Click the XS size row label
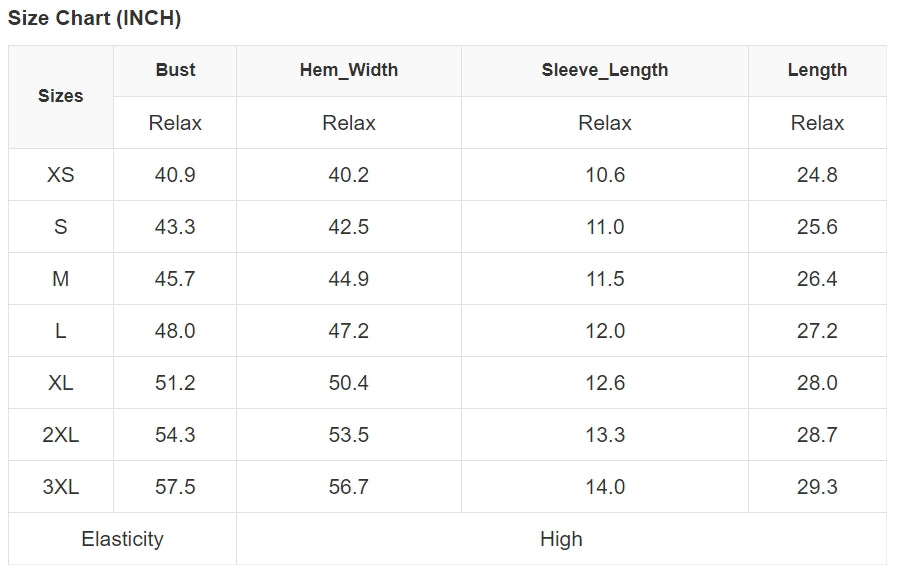Screen dimensions: 900x577 click(60, 175)
